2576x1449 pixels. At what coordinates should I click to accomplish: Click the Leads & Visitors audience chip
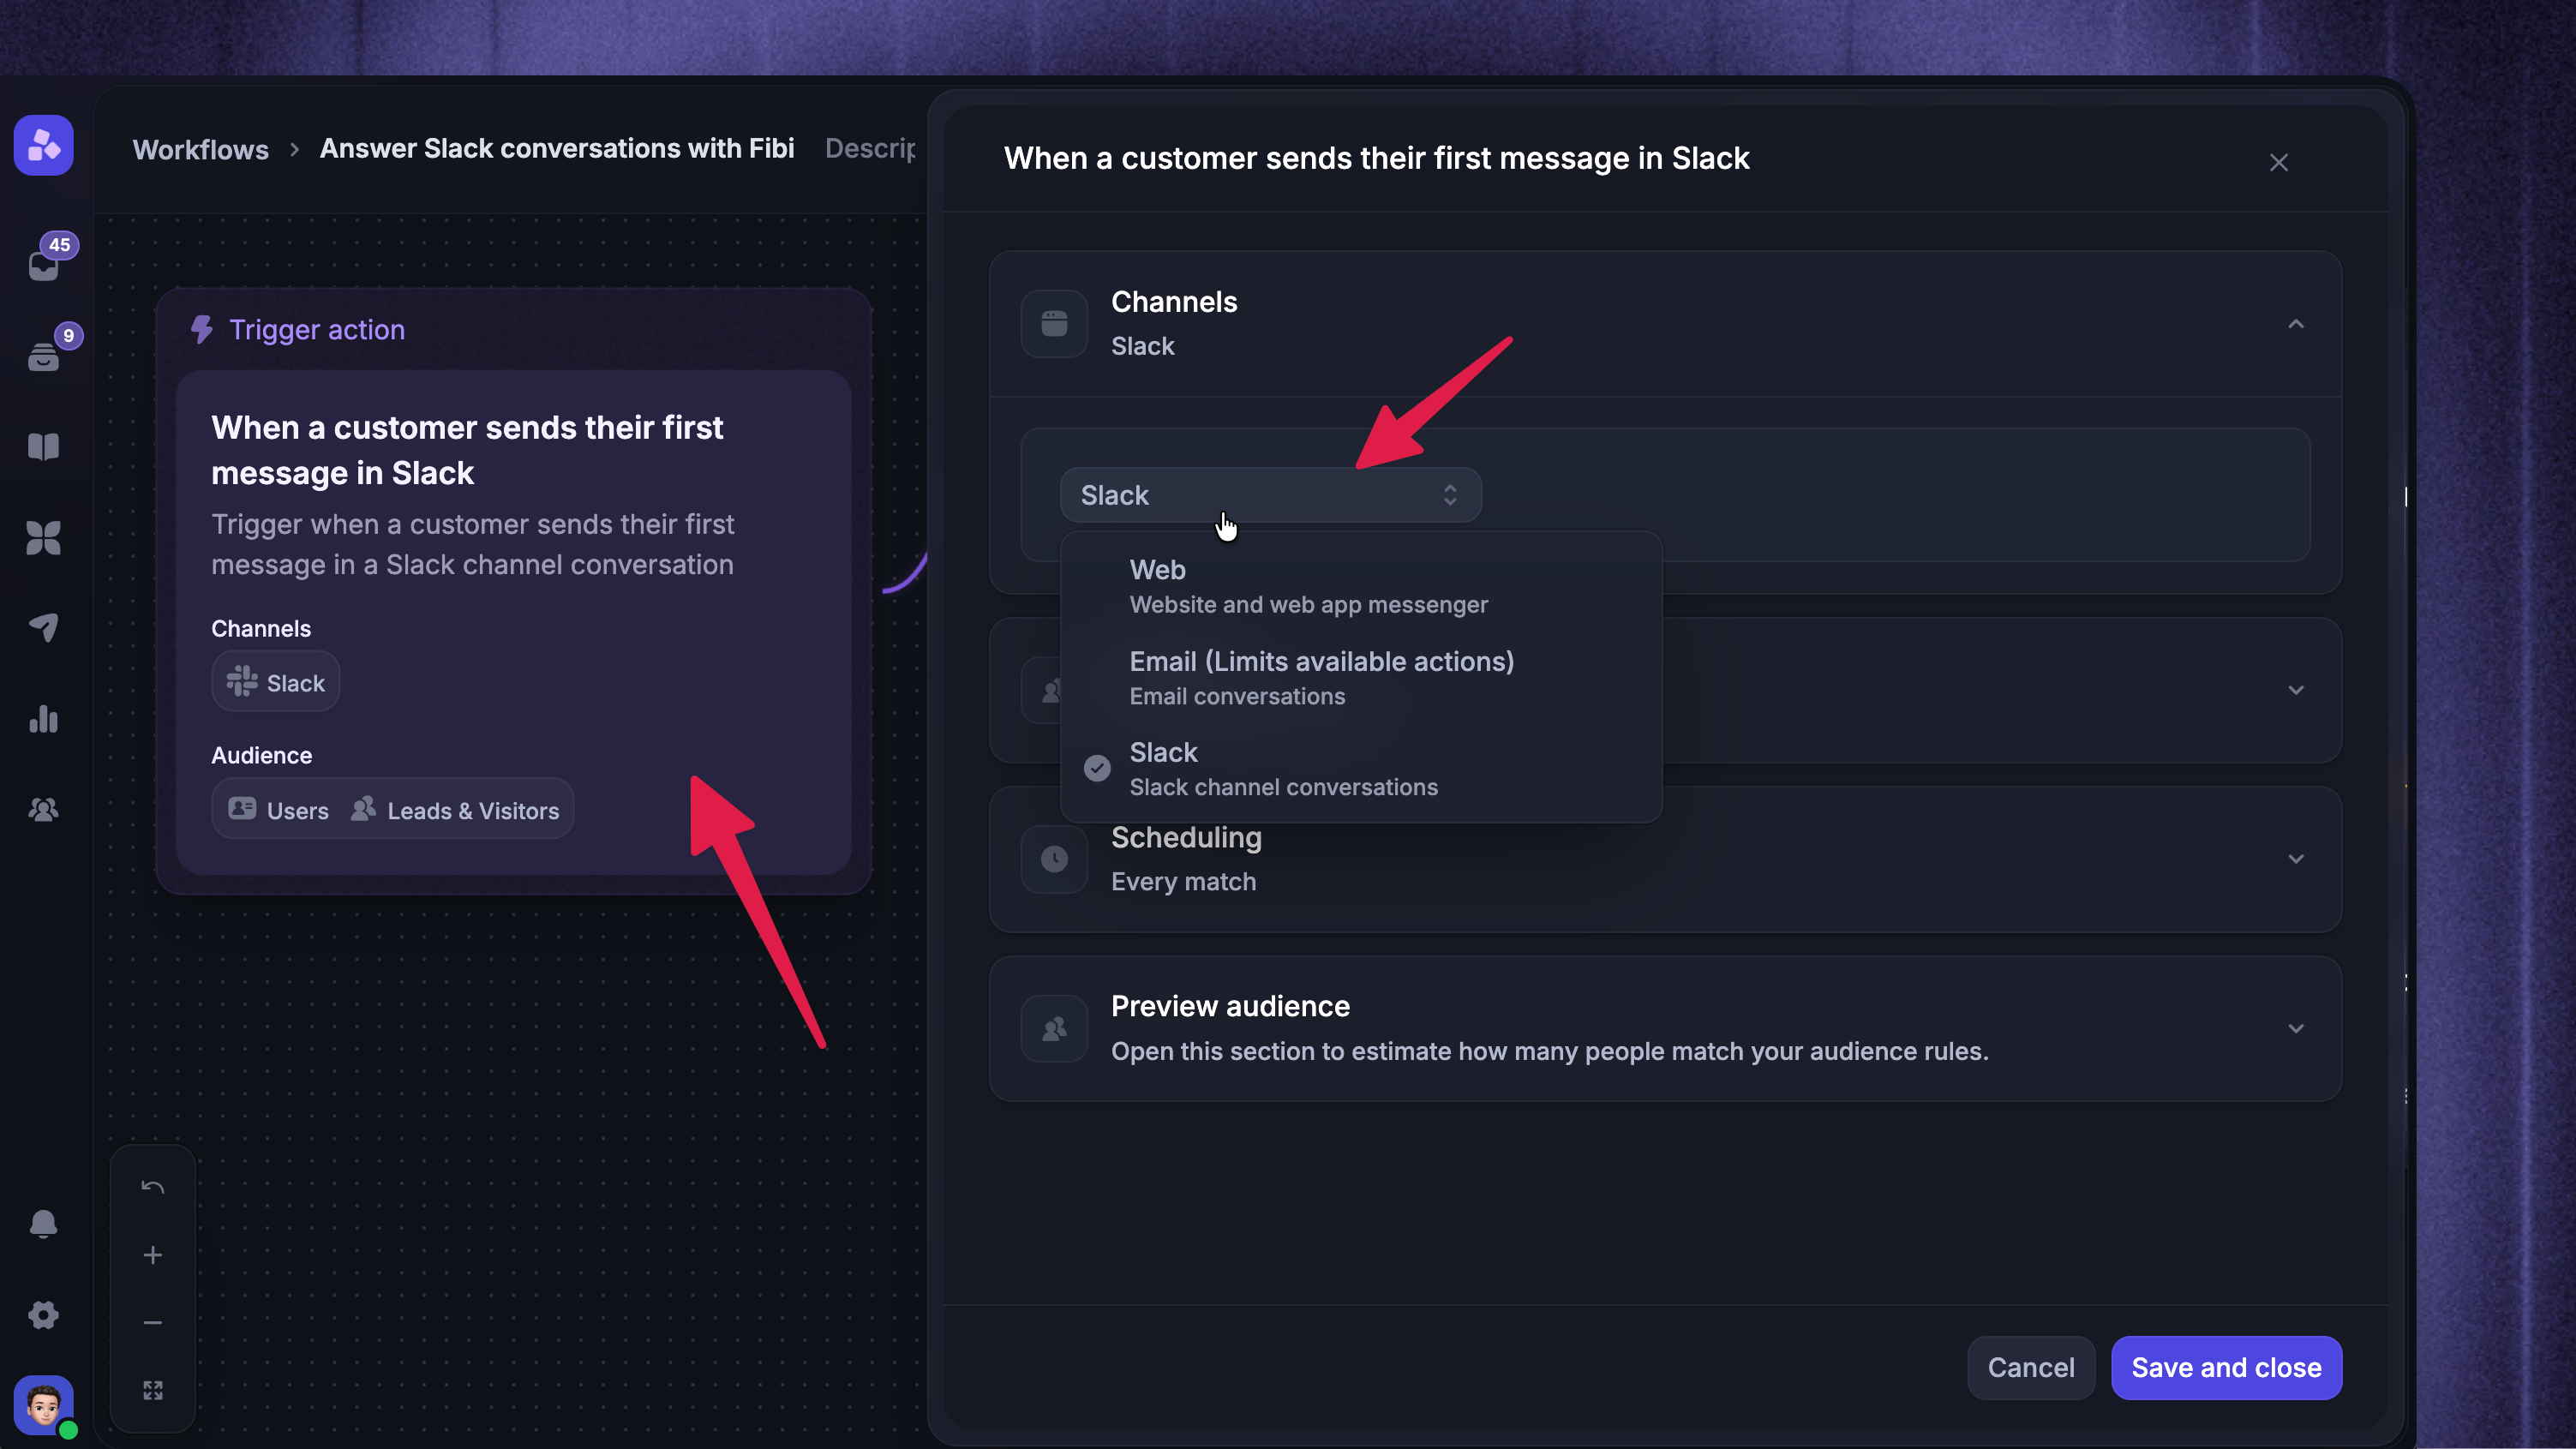tap(456, 810)
